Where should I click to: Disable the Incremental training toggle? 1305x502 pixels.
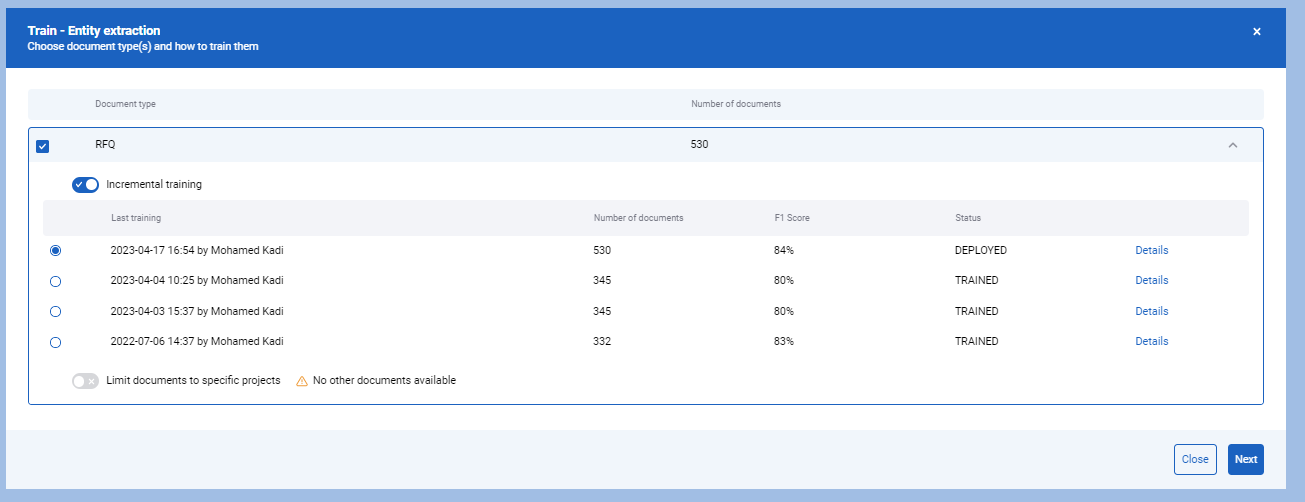[x=85, y=185]
